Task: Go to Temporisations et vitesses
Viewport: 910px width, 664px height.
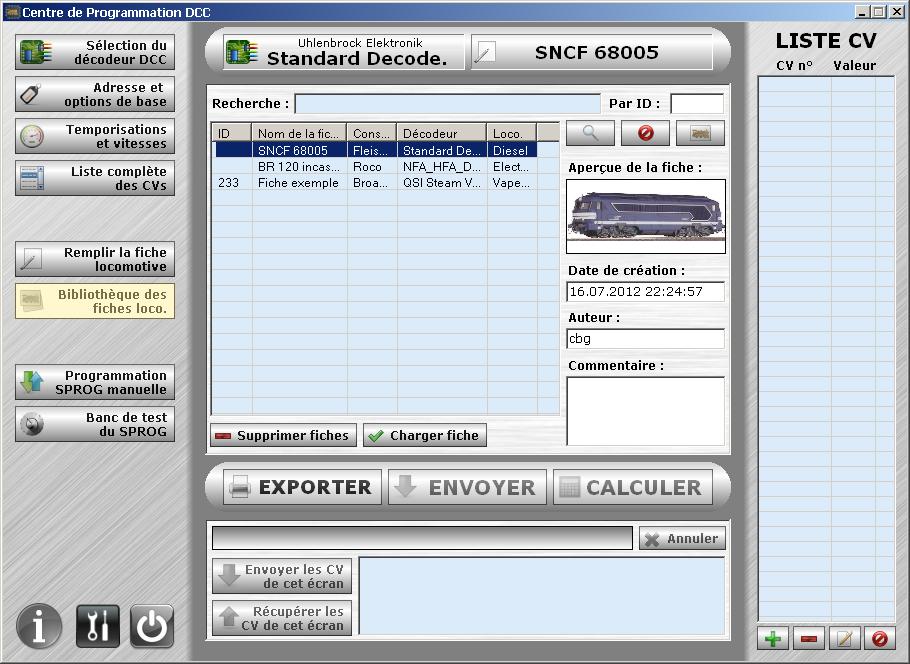Action: pyautogui.click(x=95, y=136)
